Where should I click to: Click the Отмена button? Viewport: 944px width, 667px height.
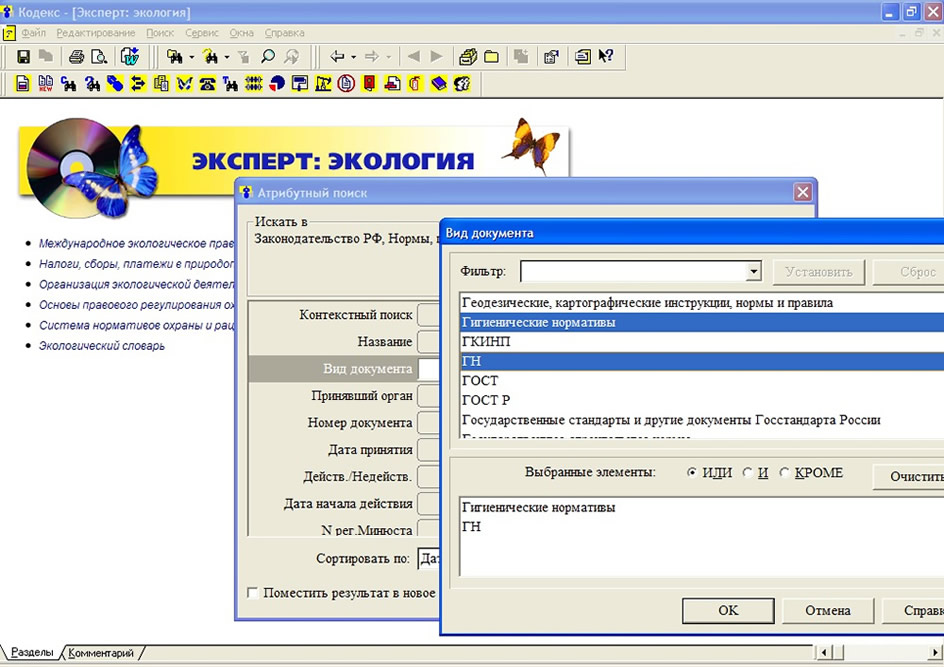(x=828, y=610)
